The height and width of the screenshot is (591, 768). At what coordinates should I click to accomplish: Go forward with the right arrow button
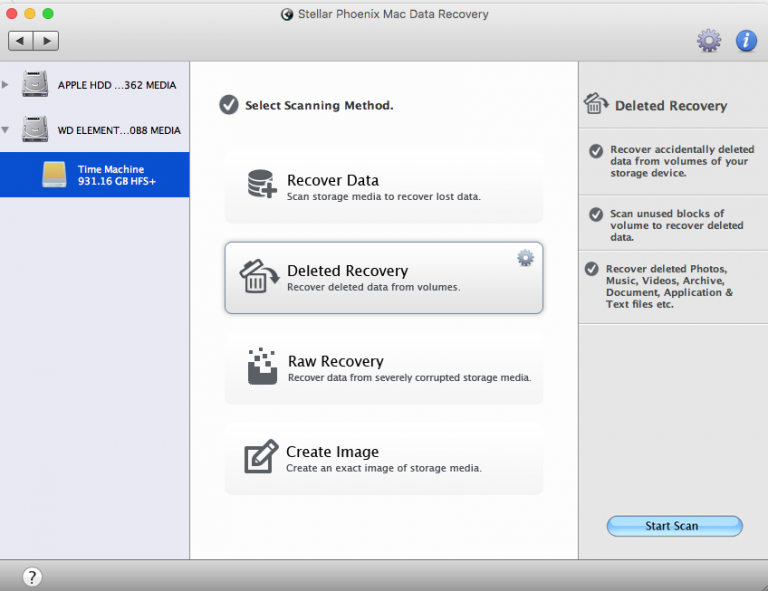(x=47, y=41)
